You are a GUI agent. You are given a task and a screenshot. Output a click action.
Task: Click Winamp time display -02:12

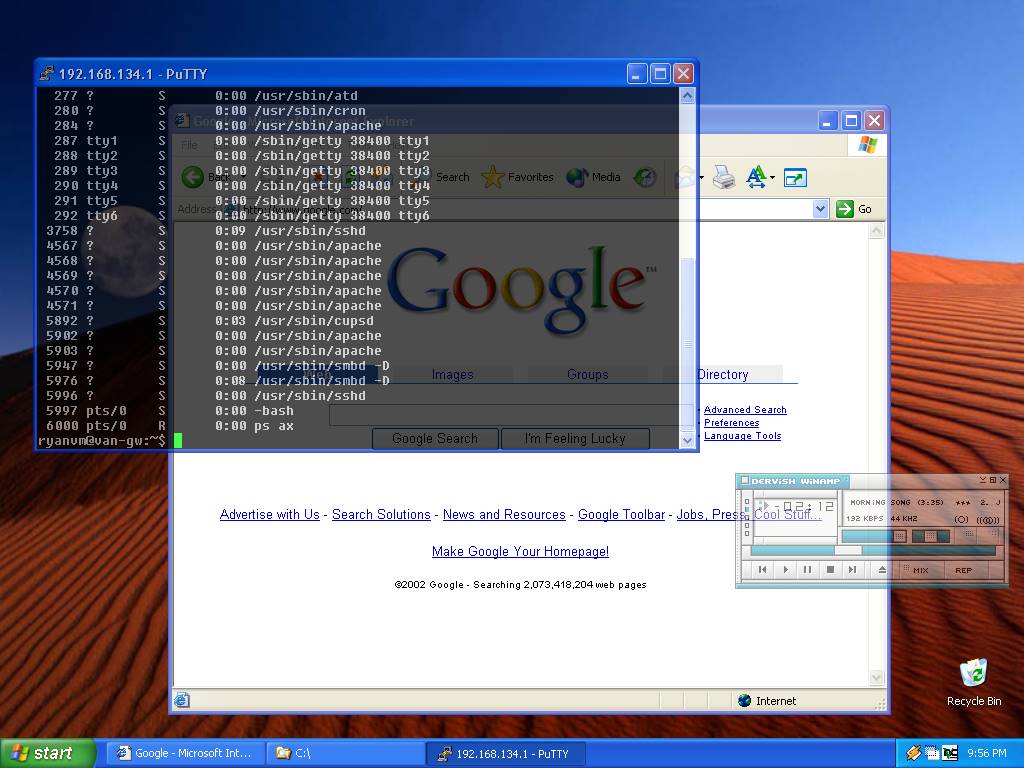tap(804, 506)
